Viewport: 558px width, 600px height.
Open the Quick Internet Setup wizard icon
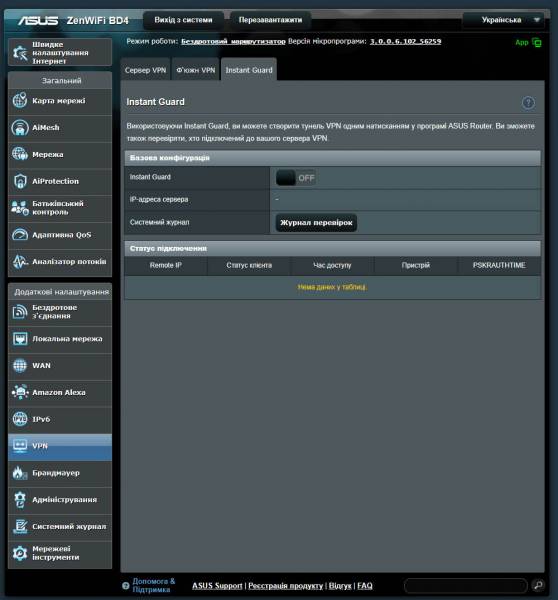(x=20, y=52)
